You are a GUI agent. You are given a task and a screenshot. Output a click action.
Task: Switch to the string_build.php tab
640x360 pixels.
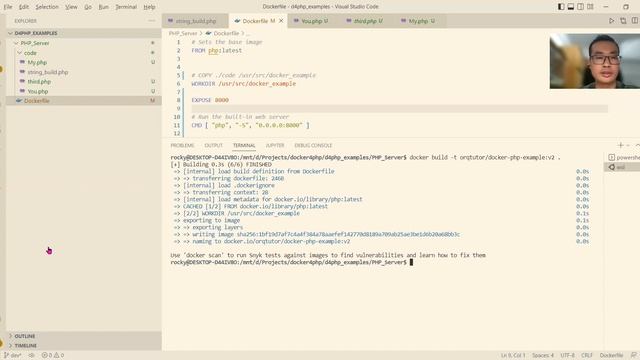pos(196,21)
